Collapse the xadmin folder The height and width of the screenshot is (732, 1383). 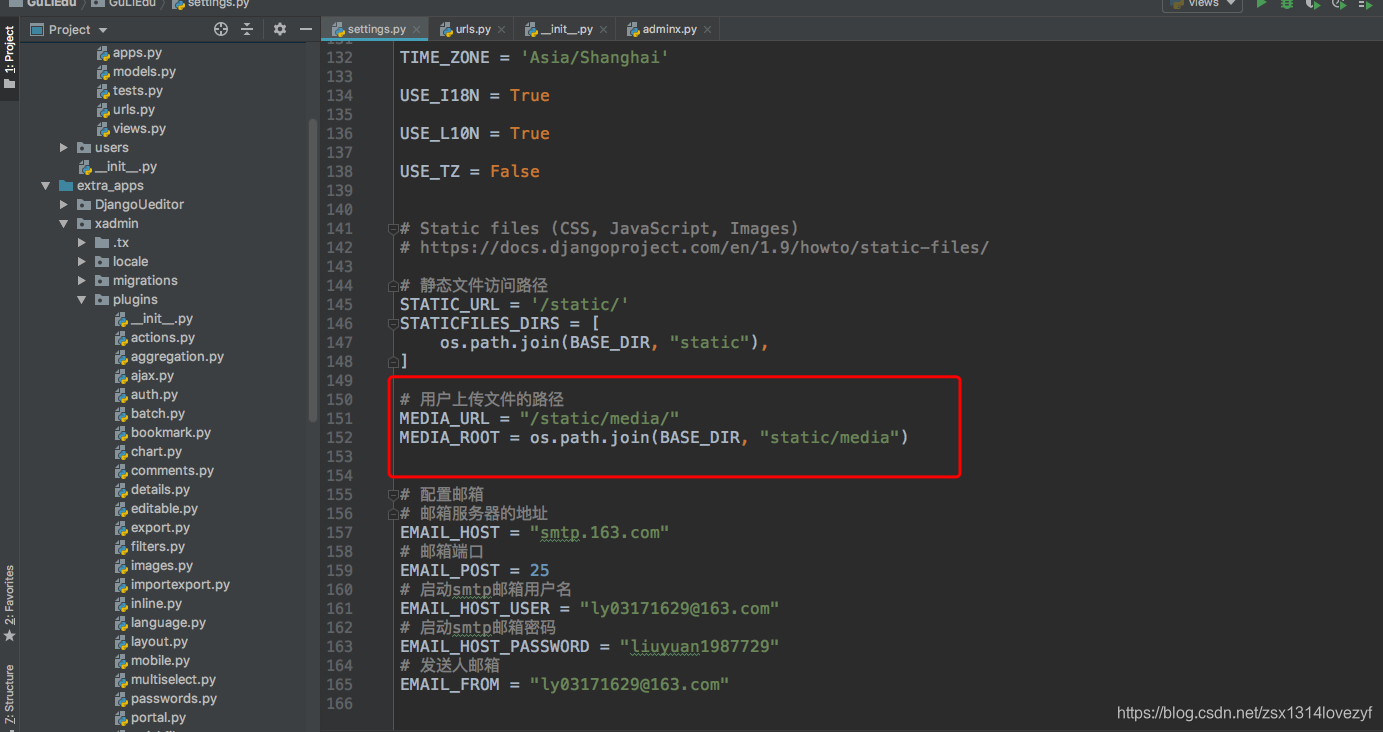pyautogui.click(x=64, y=224)
